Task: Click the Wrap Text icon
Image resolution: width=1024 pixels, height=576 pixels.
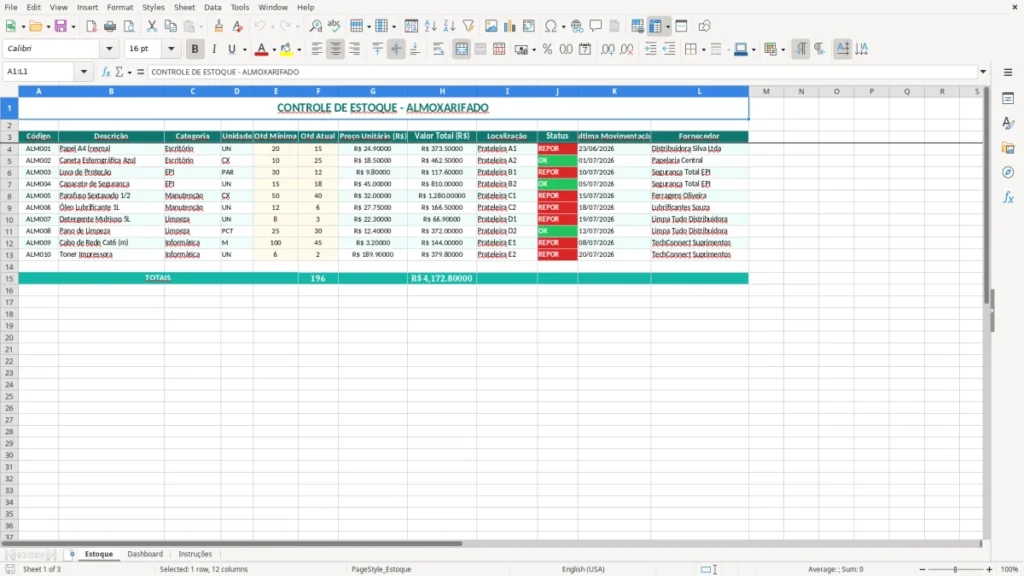Action: [x=438, y=49]
